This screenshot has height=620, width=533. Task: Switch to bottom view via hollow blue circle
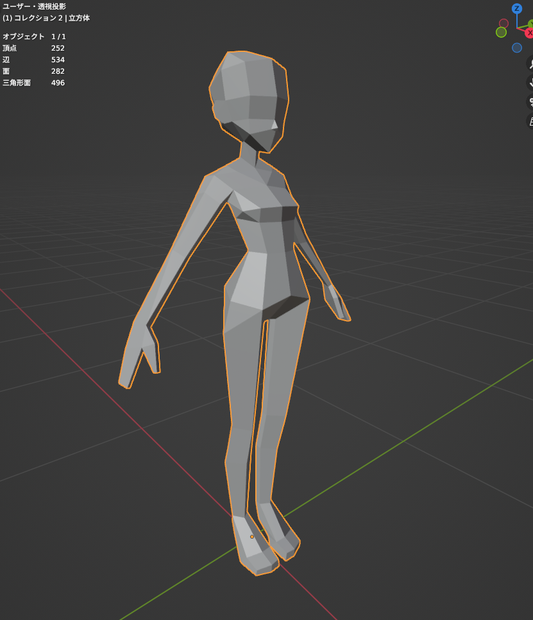click(516, 48)
